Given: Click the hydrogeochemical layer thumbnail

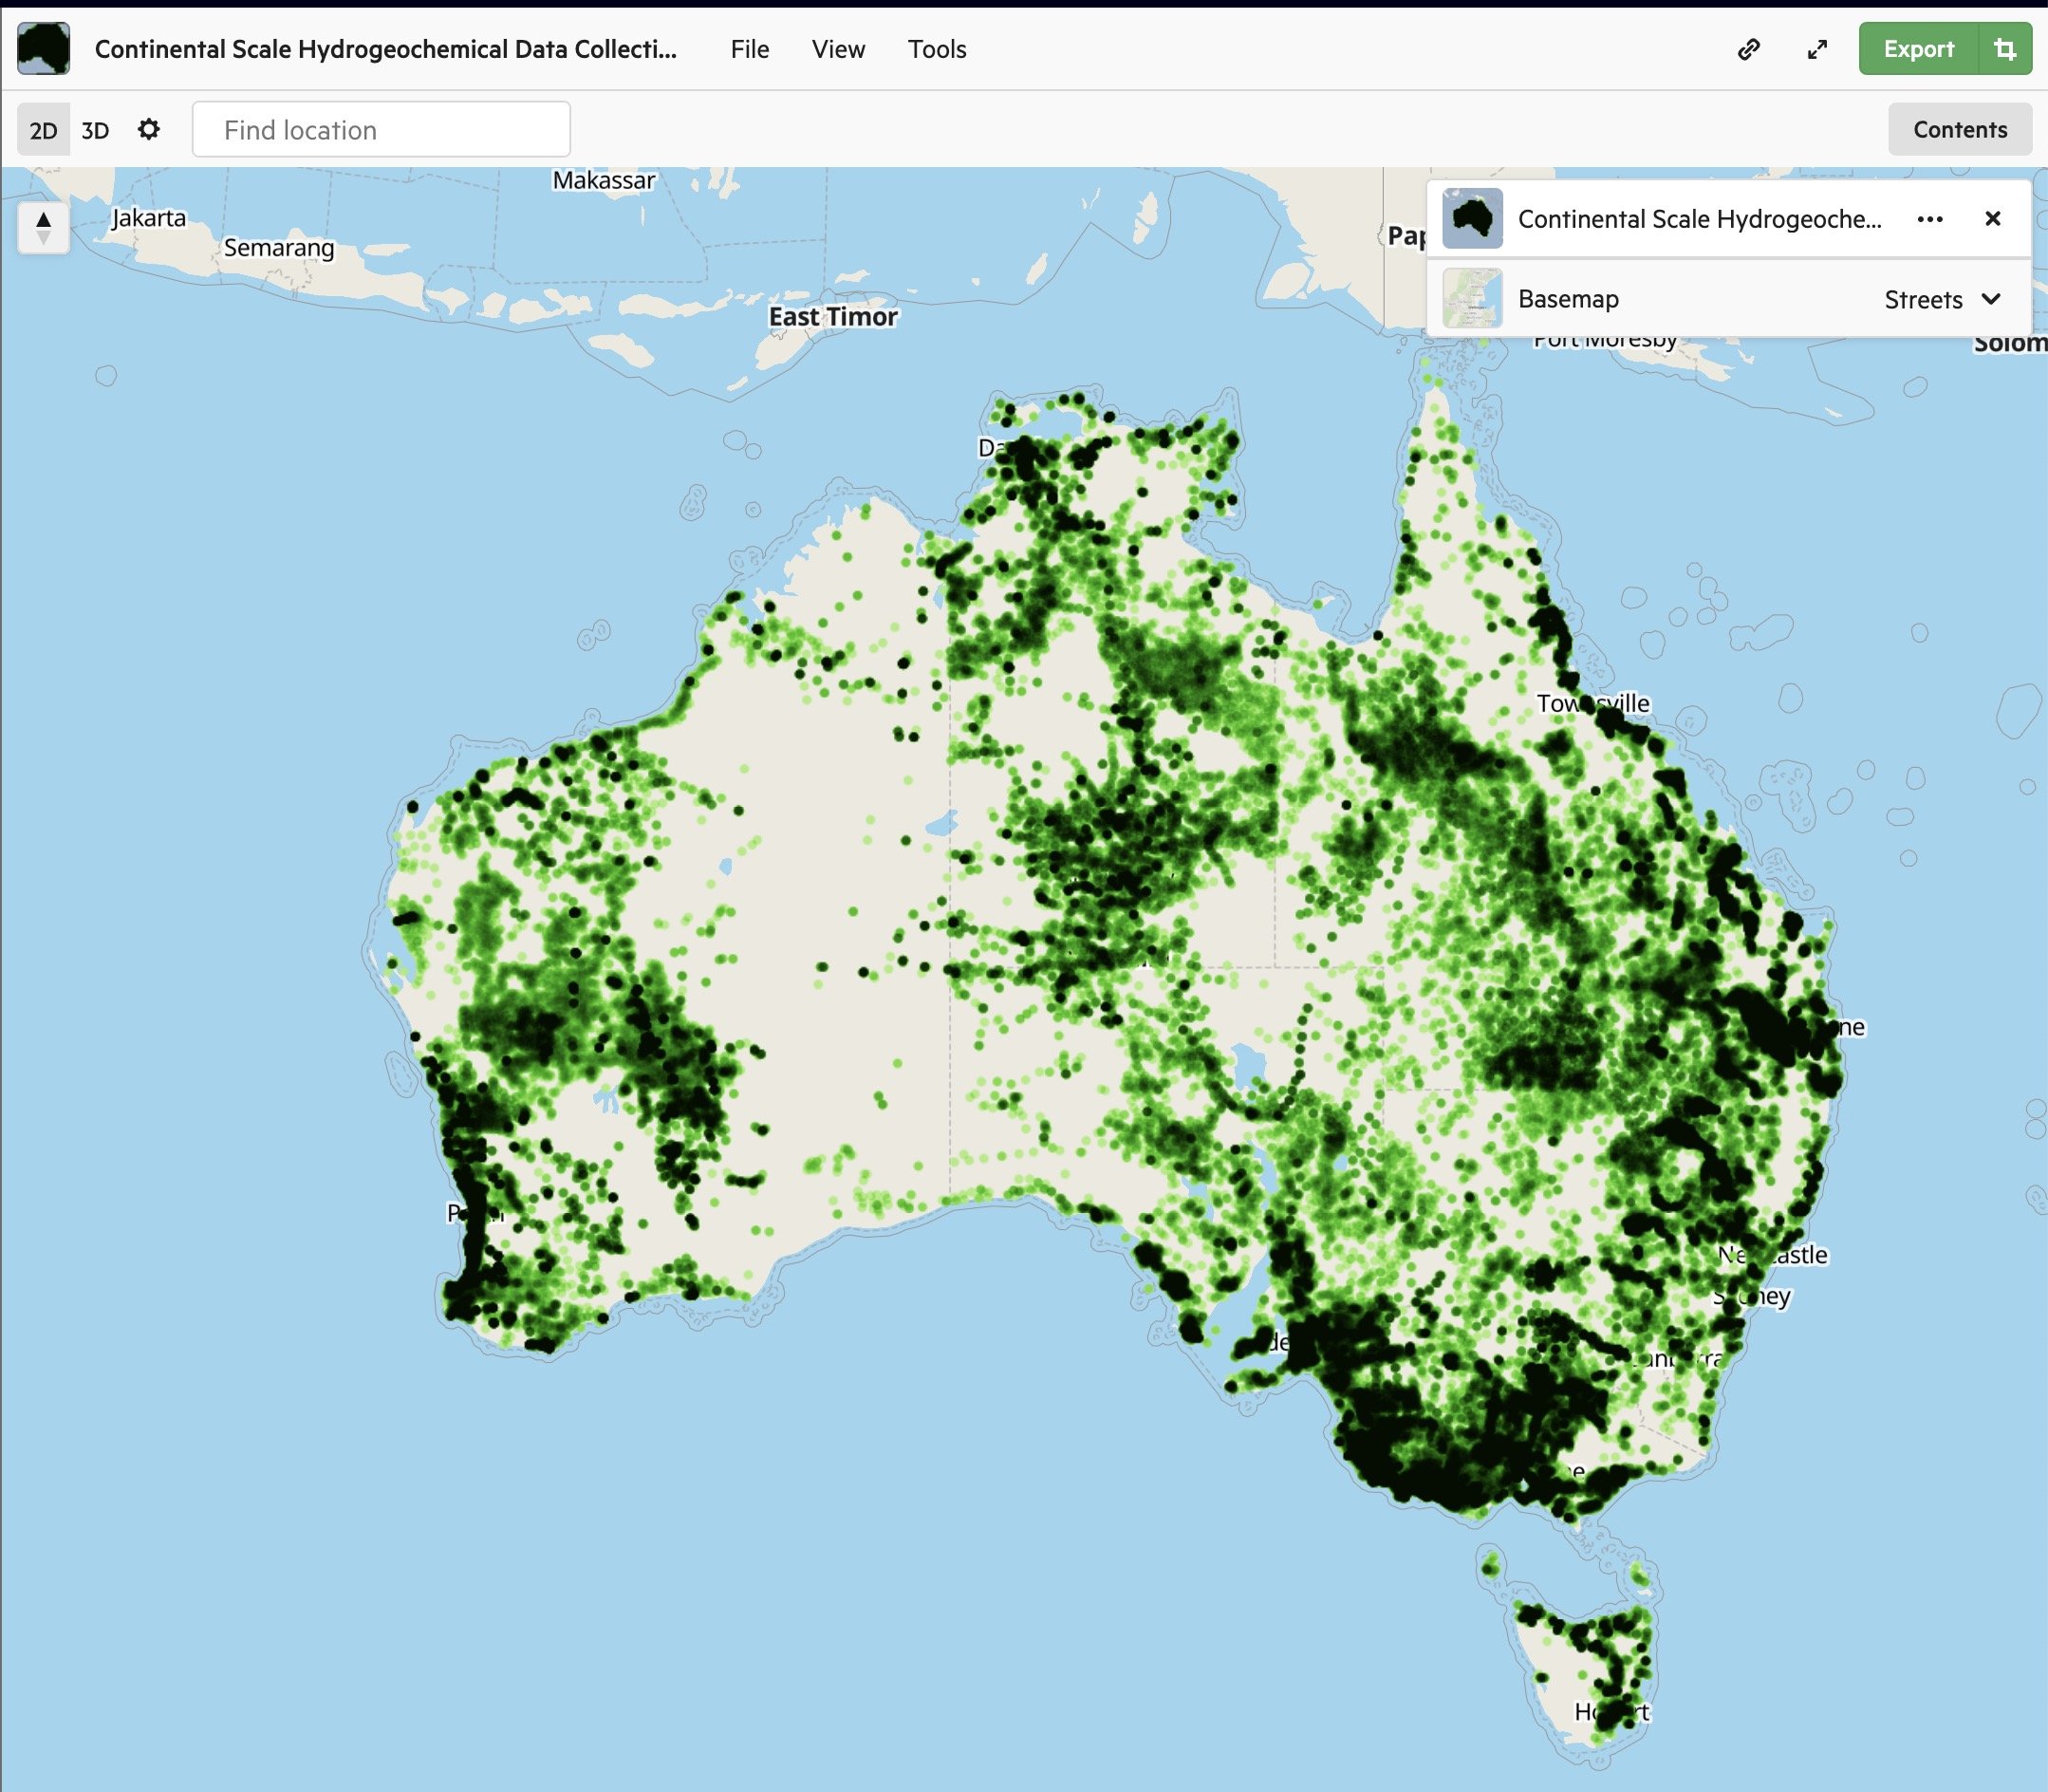Looking at the screenshot, I should click(1472, 218).
